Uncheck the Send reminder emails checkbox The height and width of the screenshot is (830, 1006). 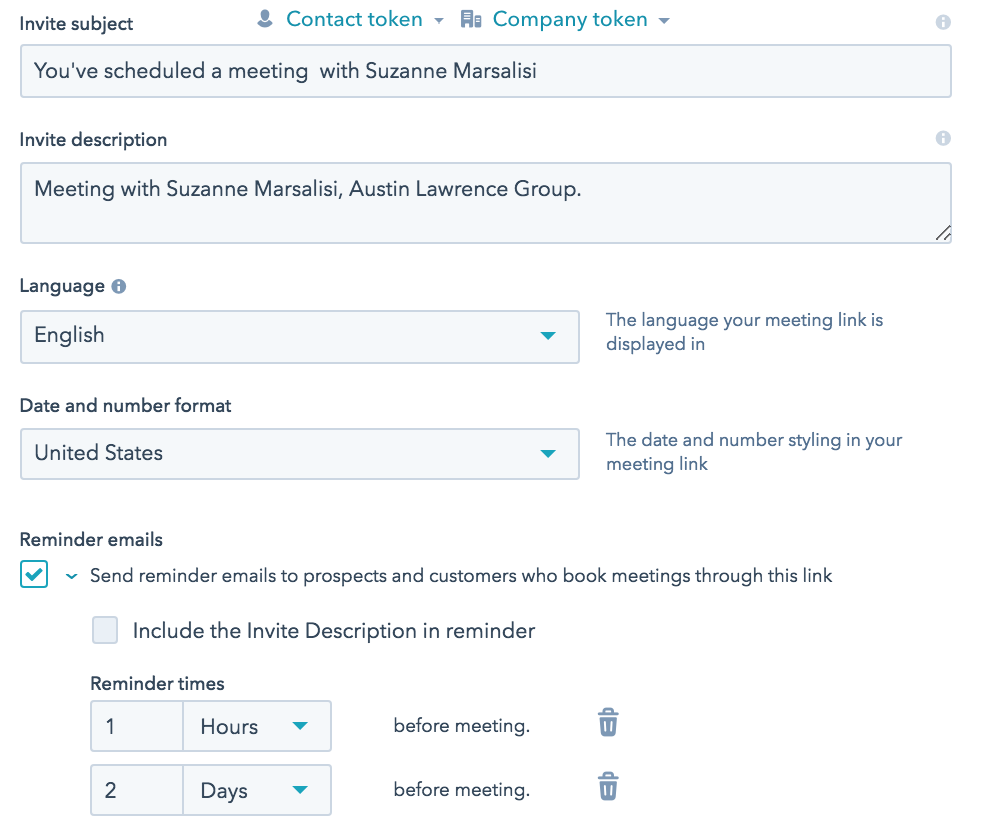tap(34, 575)
